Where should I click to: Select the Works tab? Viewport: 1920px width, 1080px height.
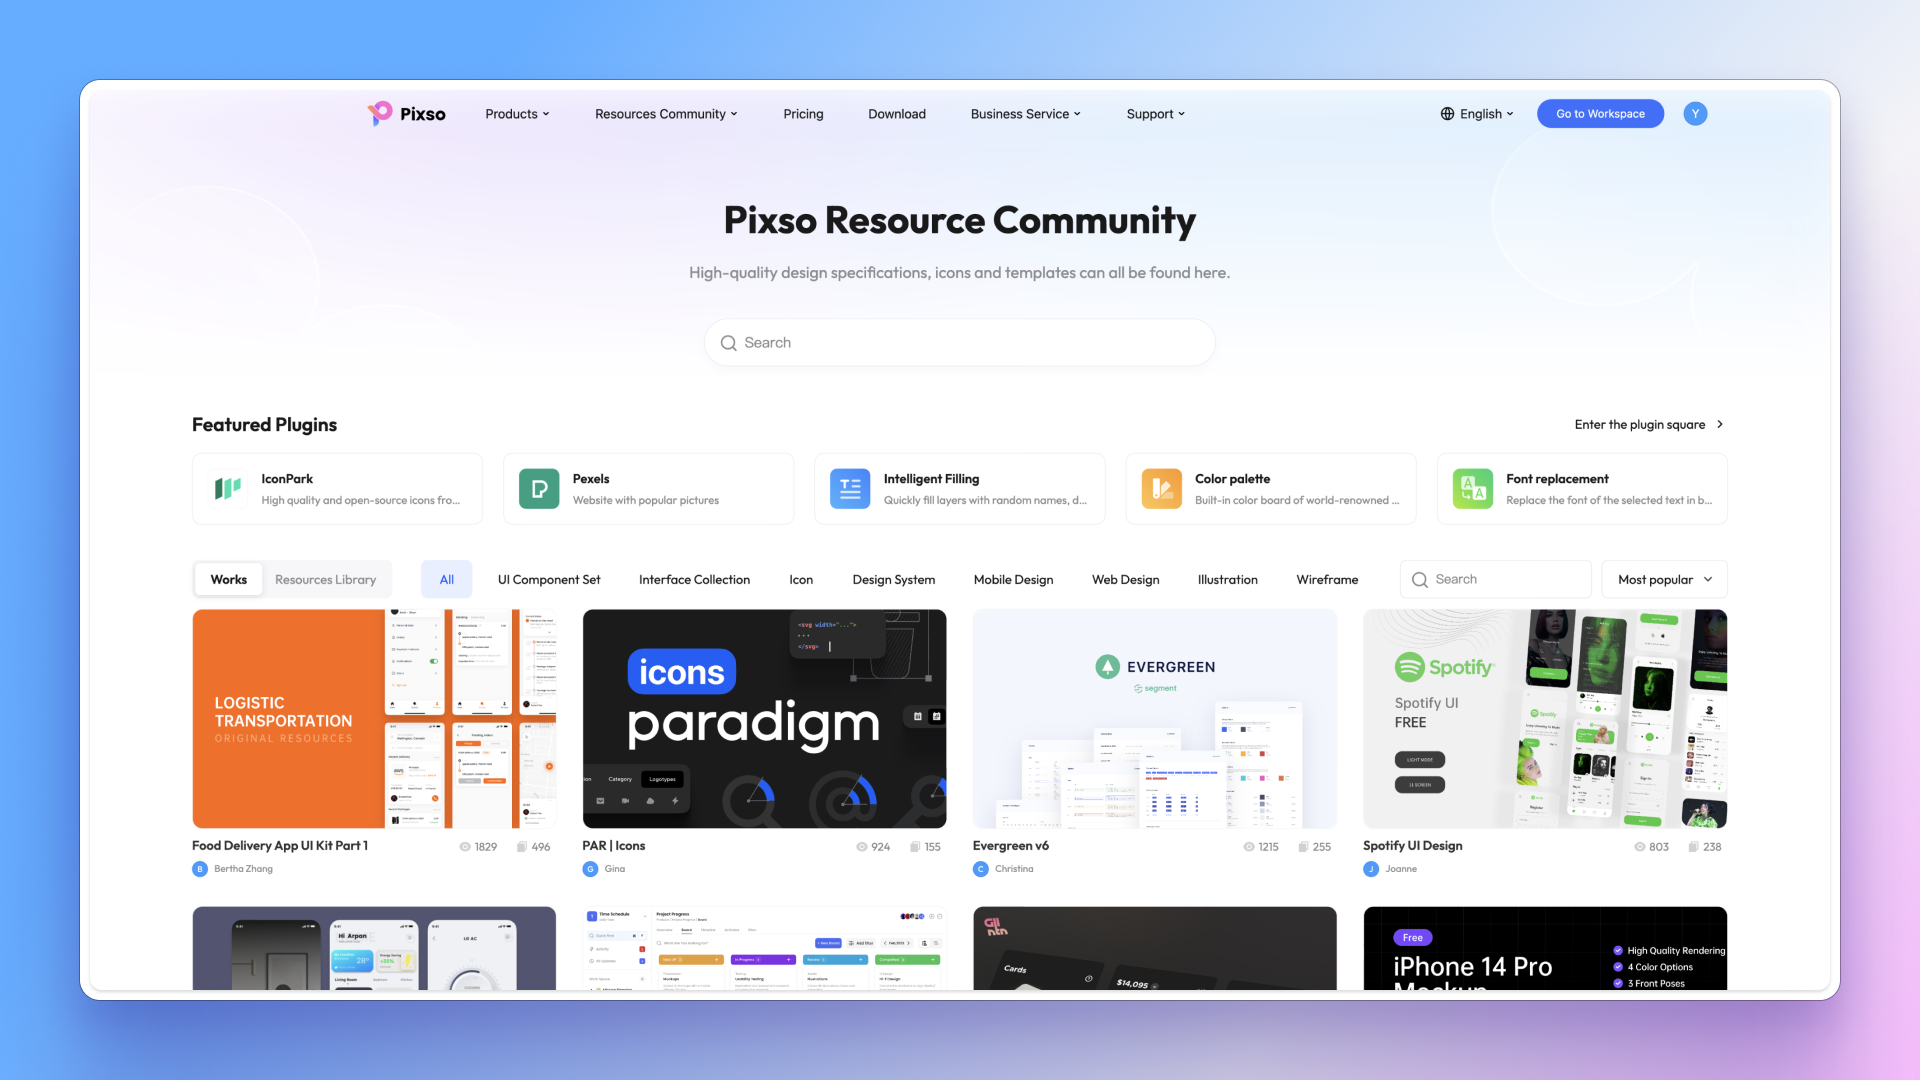pos(228,579)
